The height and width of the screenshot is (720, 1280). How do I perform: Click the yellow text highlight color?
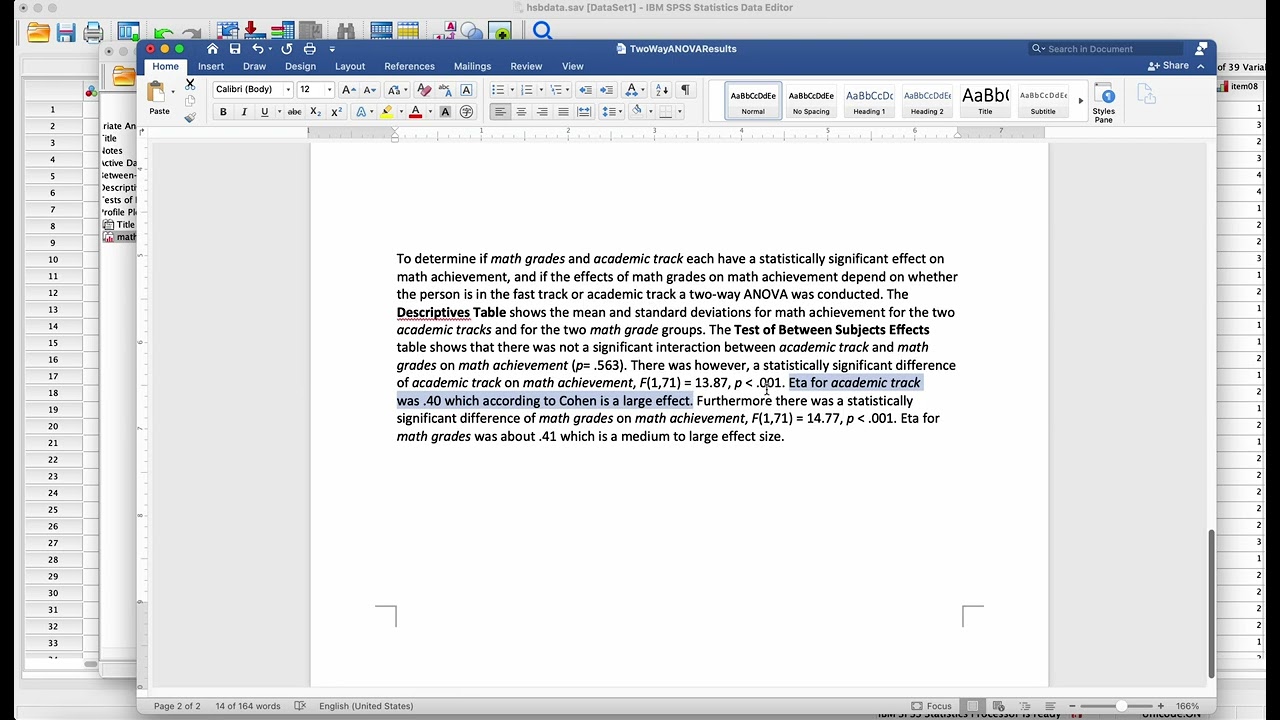point(387,112)
